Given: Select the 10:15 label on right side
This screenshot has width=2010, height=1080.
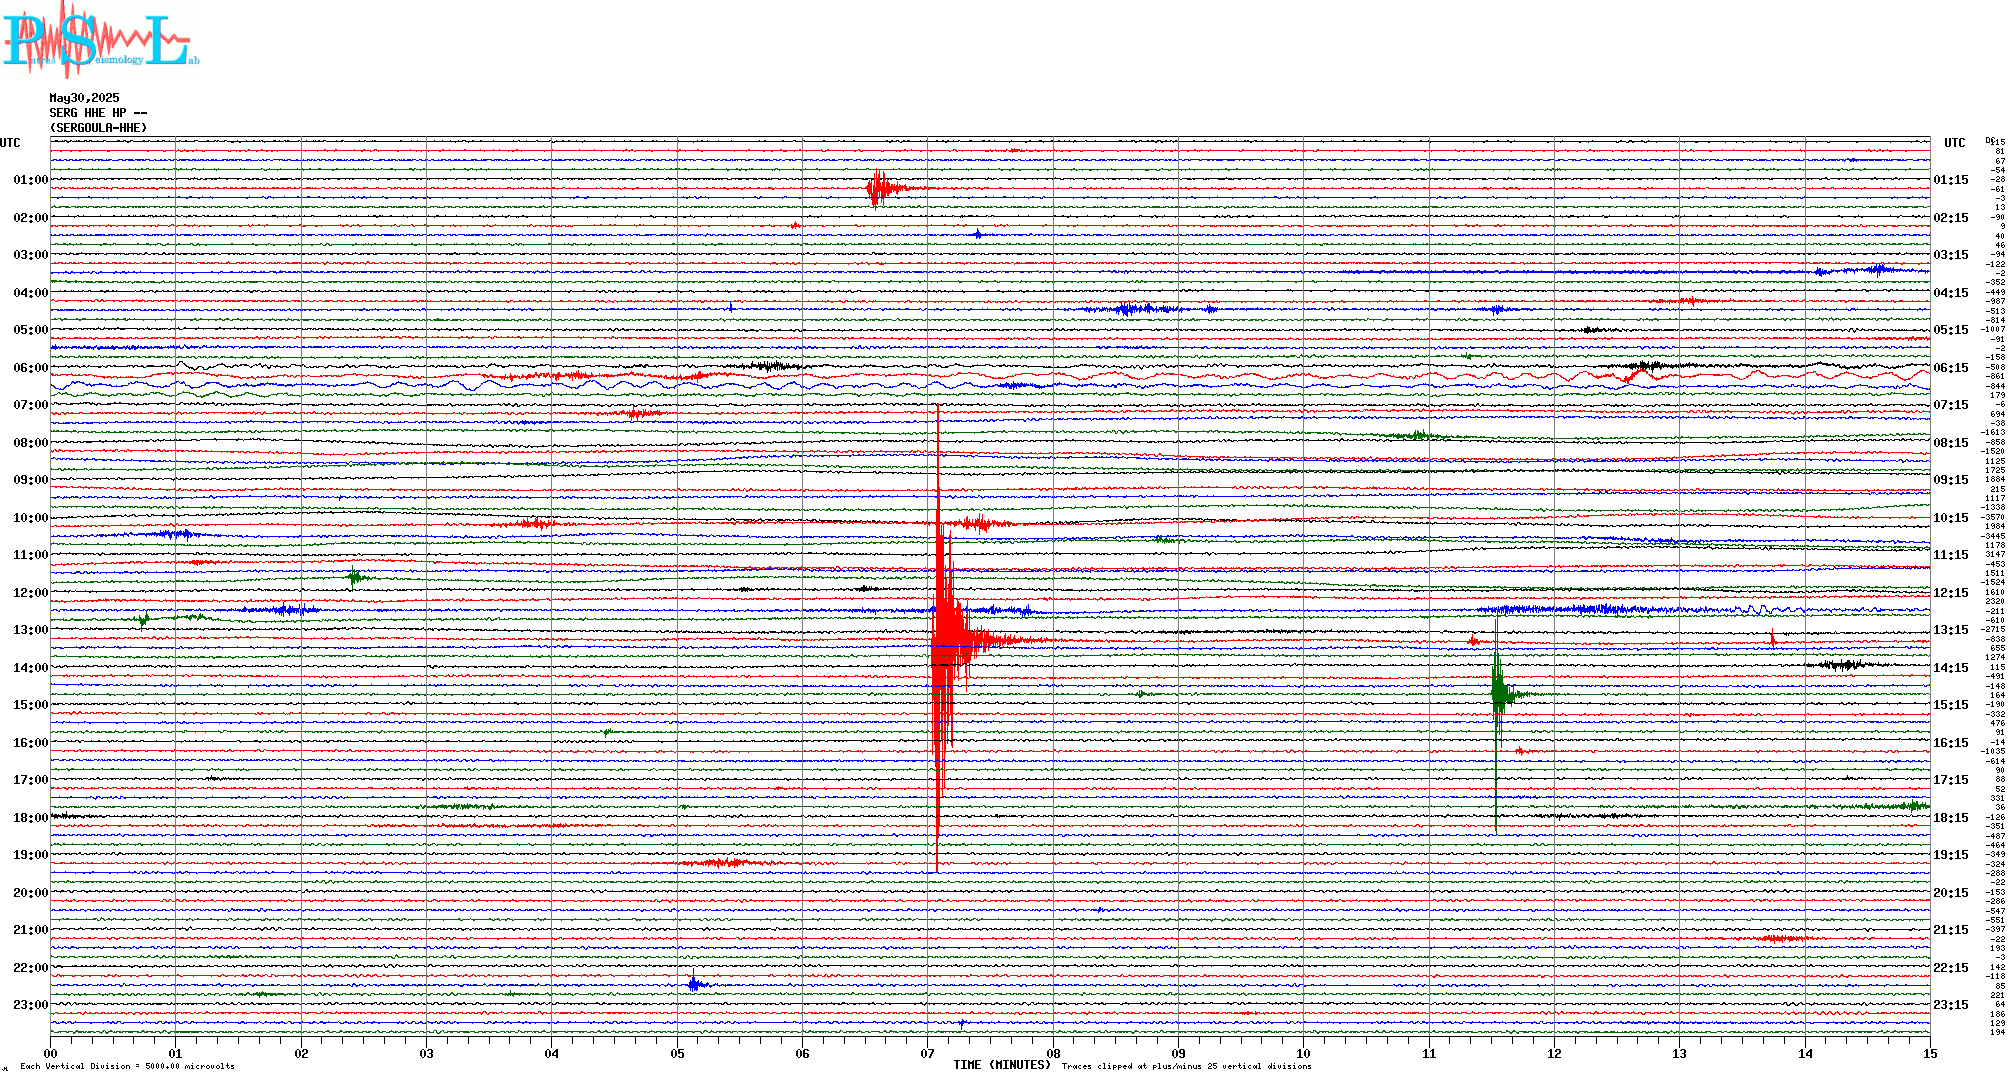Looking at the screenshot, I should tap(1950, 518).
